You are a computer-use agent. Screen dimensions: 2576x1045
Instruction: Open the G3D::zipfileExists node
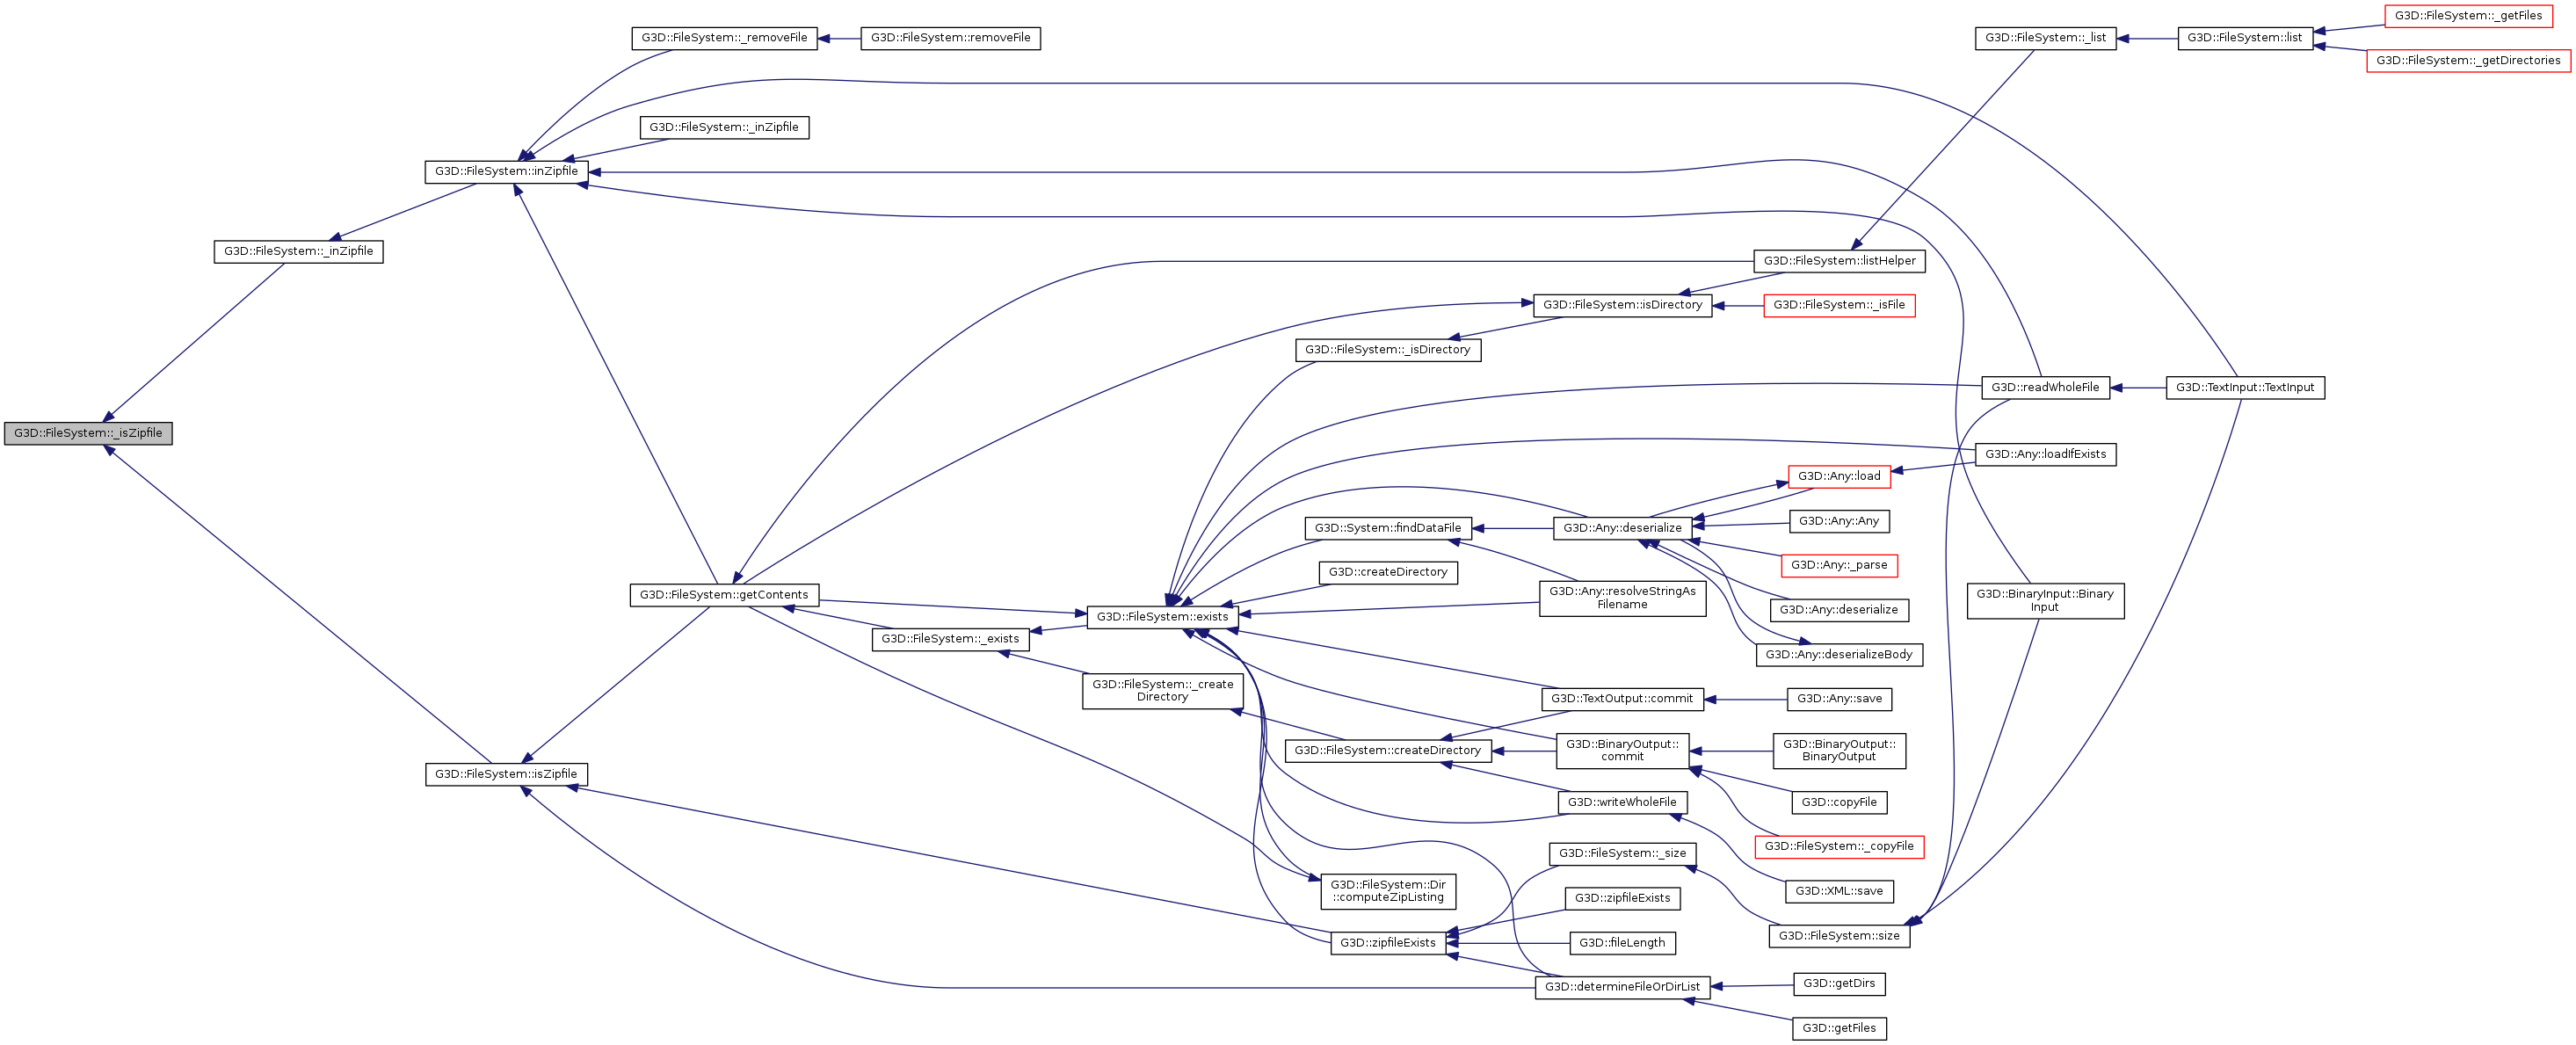[1387, 943]
